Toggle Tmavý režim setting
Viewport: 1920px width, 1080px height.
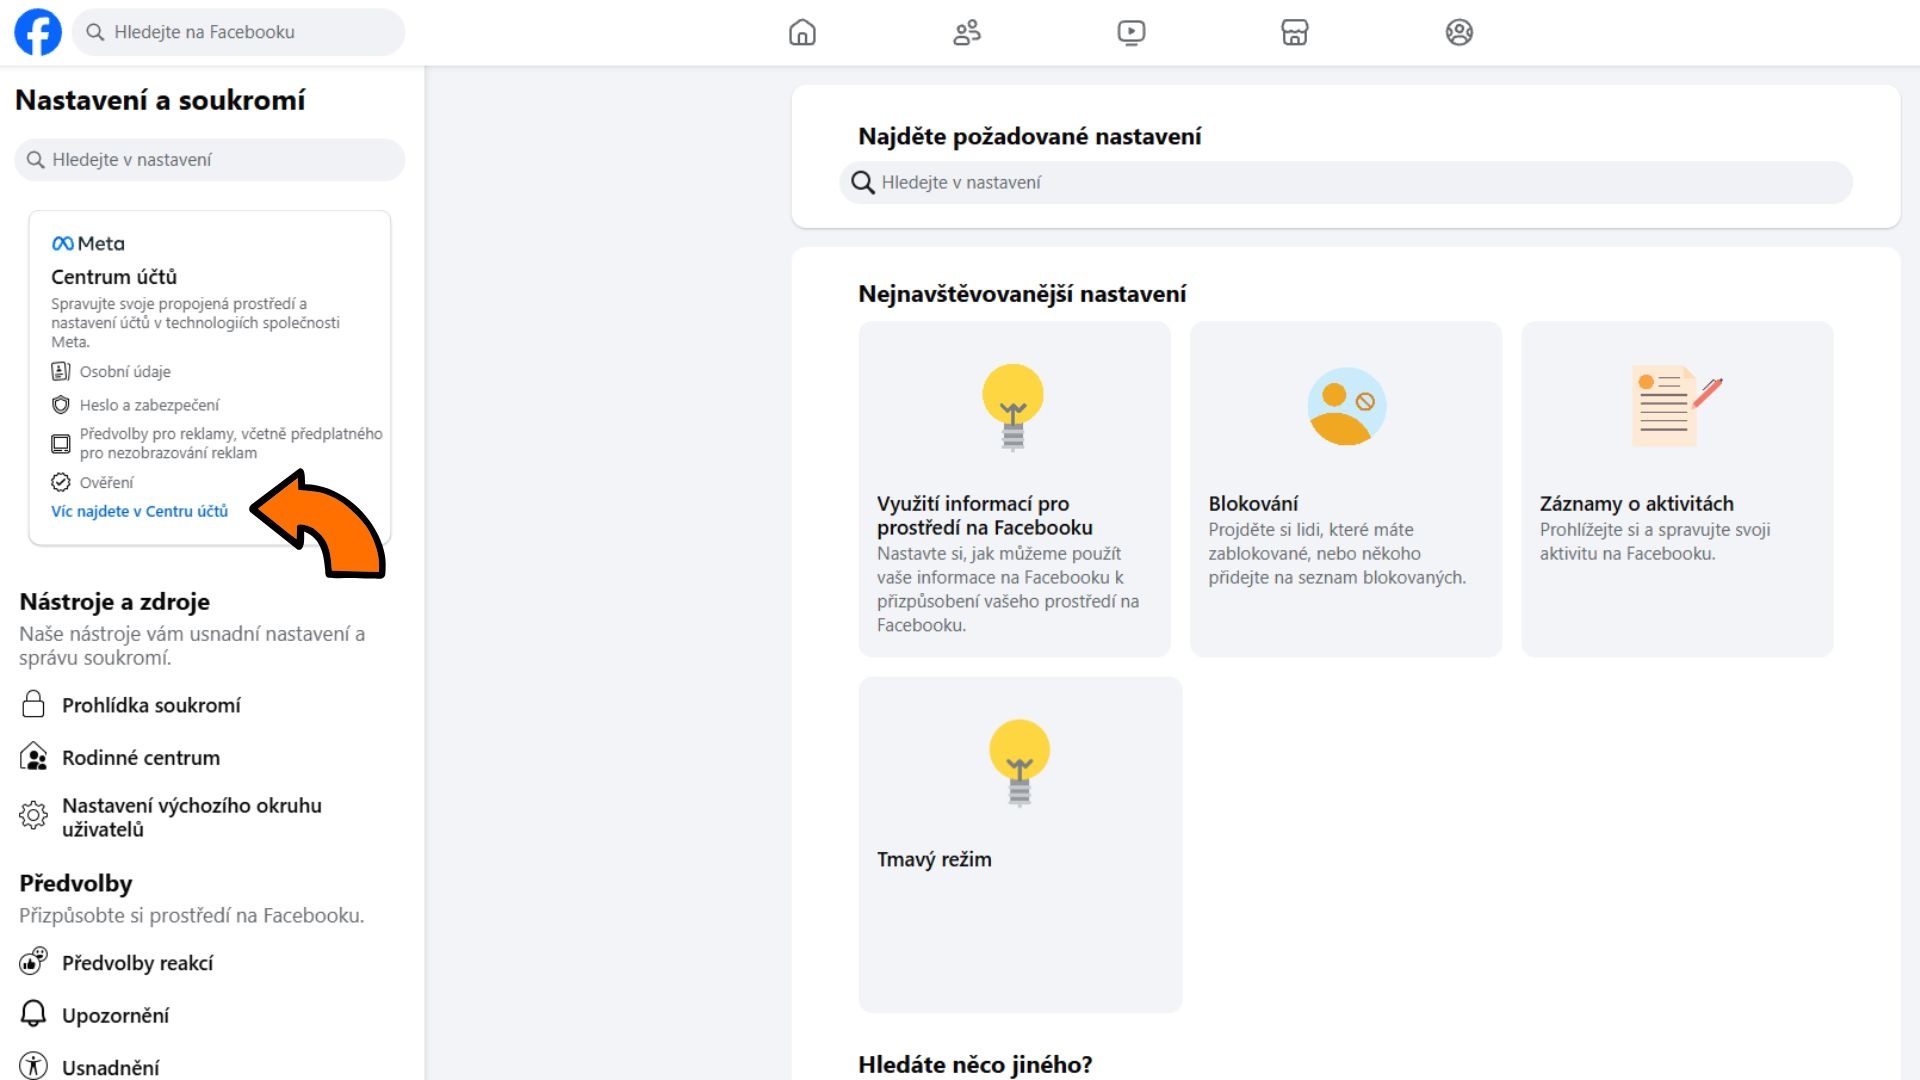pyautogui.click(x=1019, y=843)
